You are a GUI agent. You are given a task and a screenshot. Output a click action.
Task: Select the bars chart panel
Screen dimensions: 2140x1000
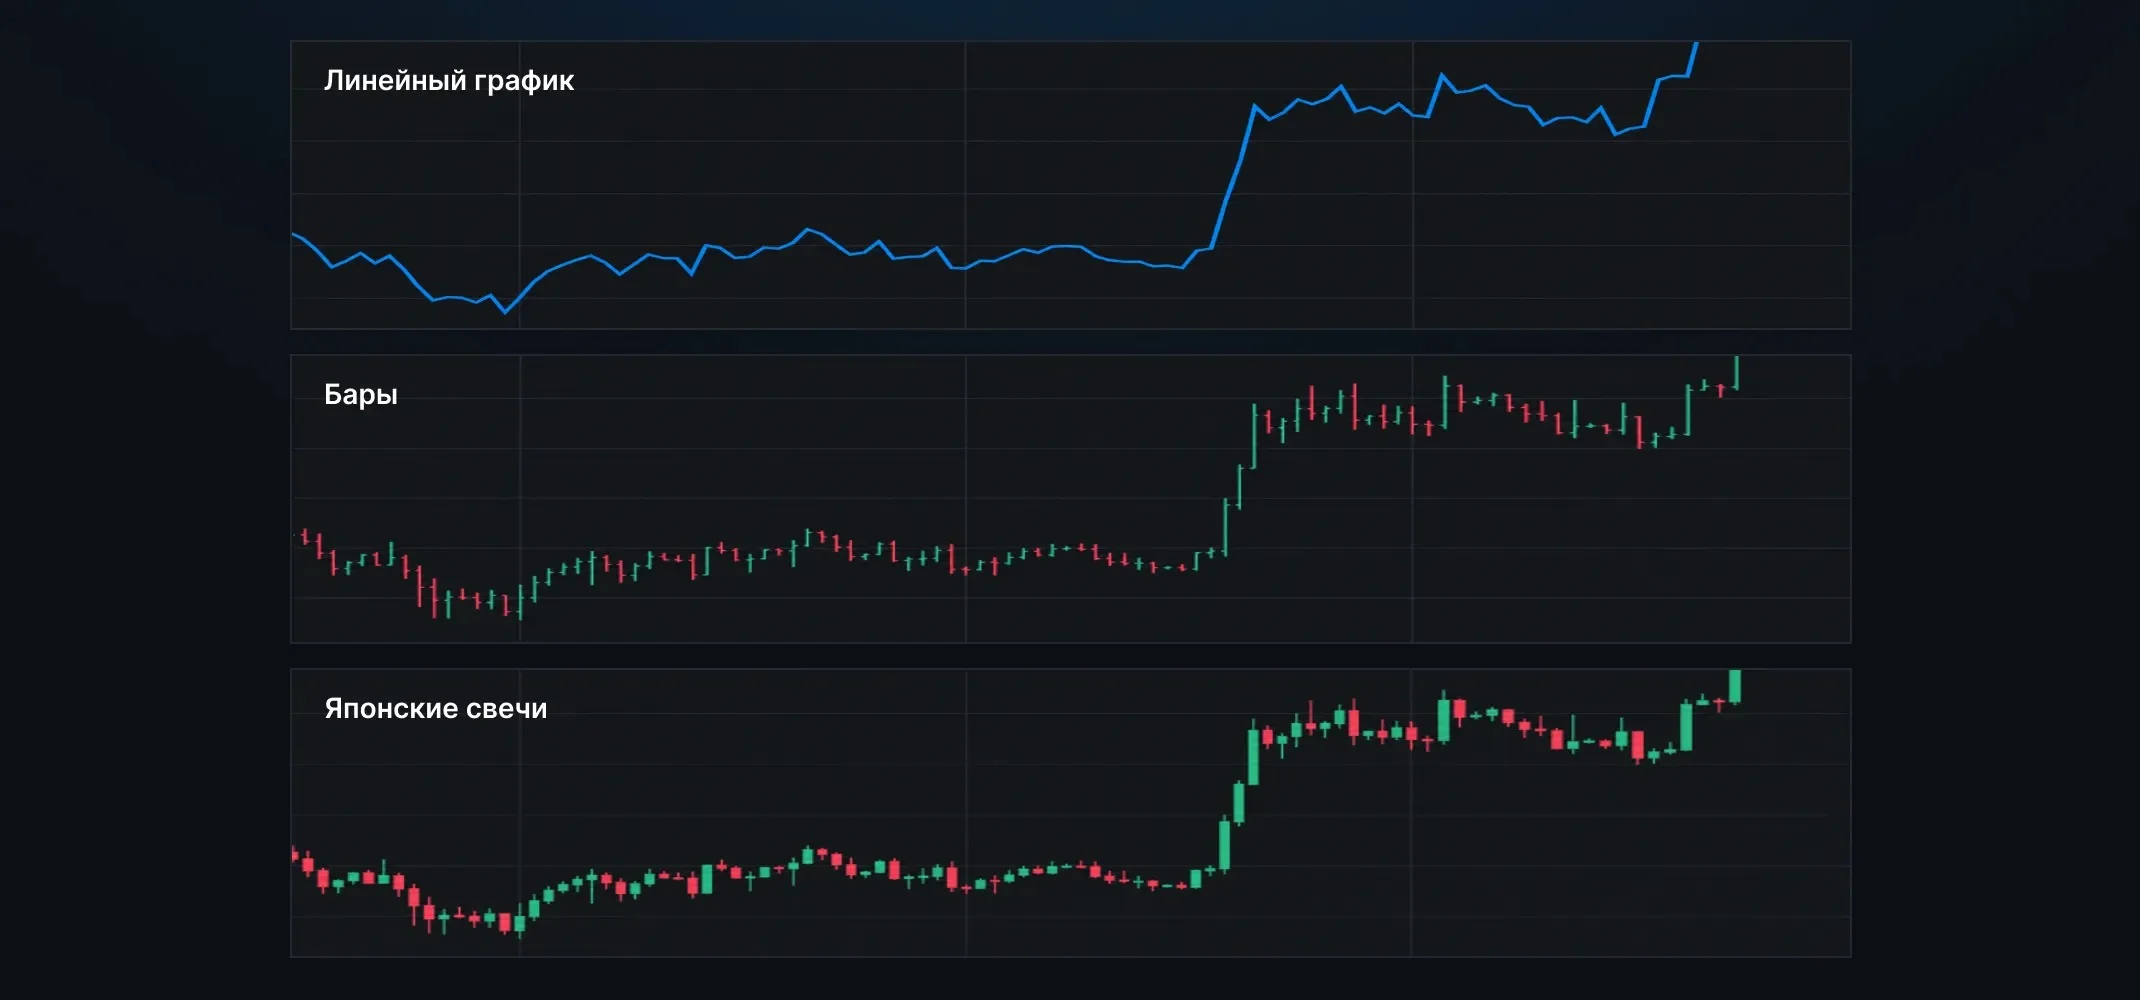(1070, 499)
